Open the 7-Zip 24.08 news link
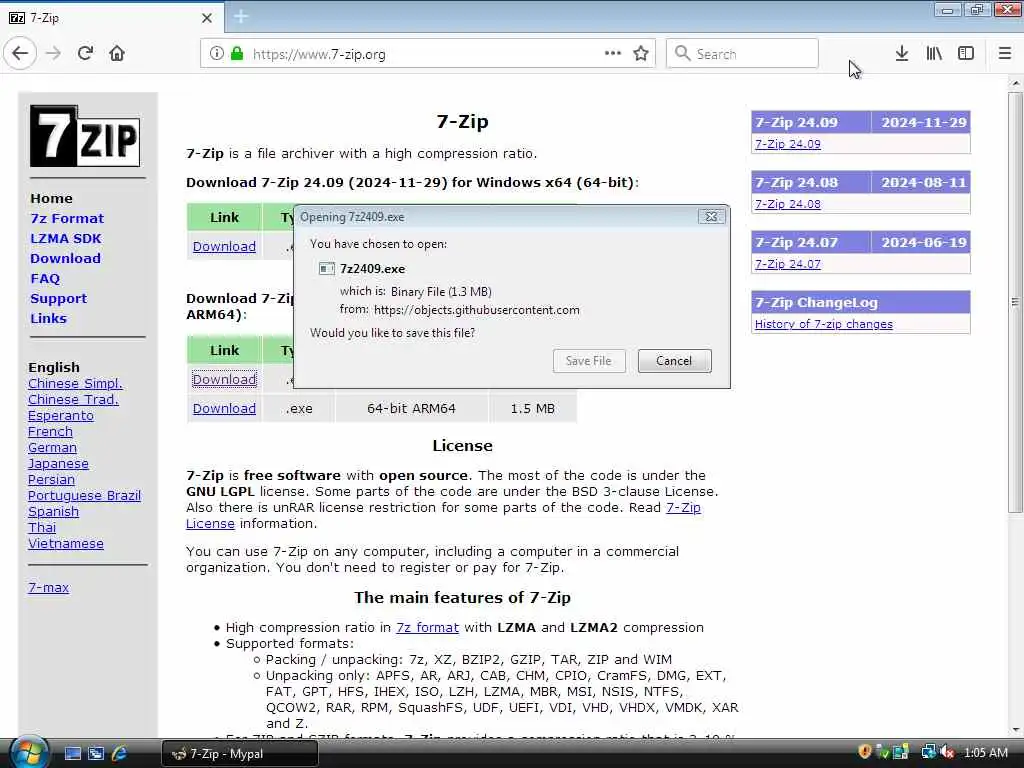The height and width of the screenshot is (768, 1024). click(x=788, y=204)
